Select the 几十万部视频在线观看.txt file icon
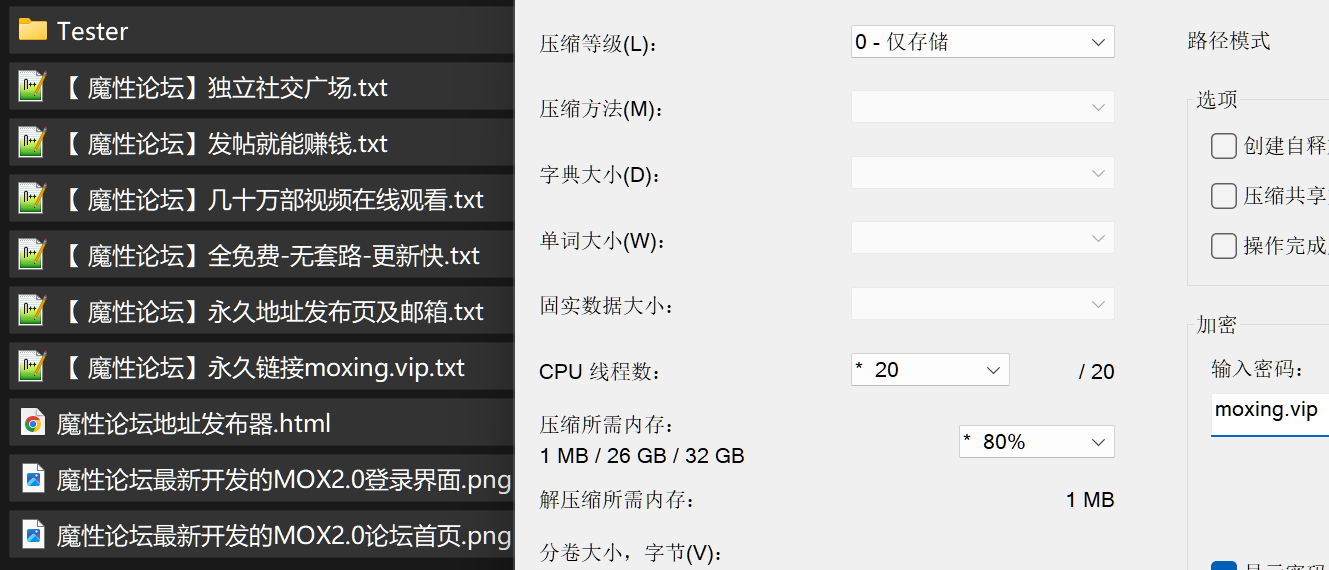The height and width of the screenshot is (570, 1329). (x=33, y=199)
